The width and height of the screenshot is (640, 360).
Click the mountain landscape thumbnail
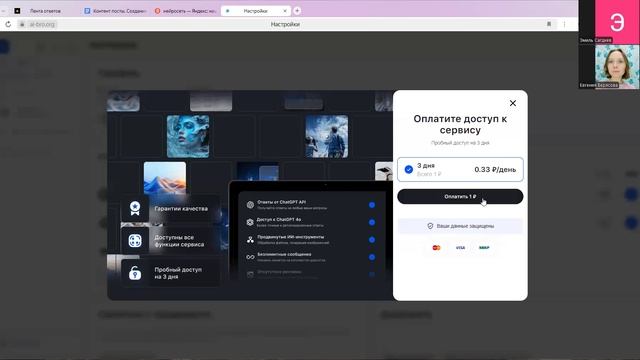[x=165, y=178]
